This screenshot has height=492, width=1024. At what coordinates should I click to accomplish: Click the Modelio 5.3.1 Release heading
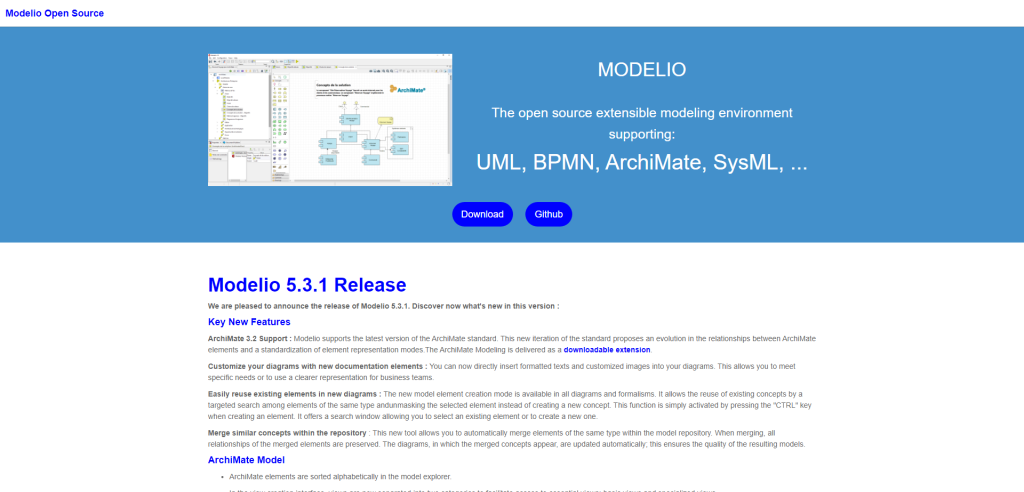pos(307,285)
